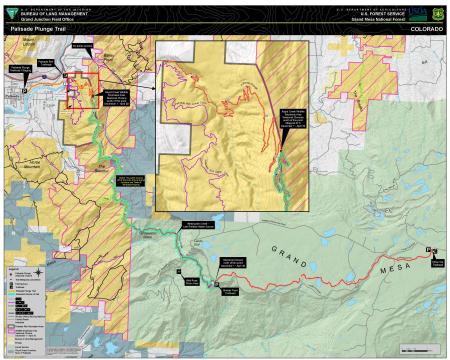Screen dimensions: 450x360
Task: Click the wildlife closure callout inside inset map
Action: click(x=293, y=119)
